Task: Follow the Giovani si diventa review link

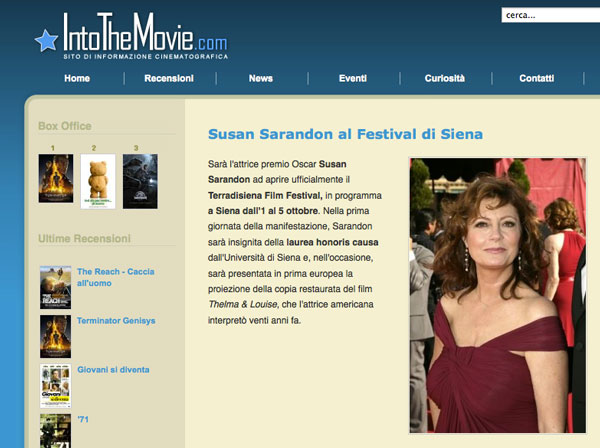Action: pyautogui.click(x=113, y=370)
